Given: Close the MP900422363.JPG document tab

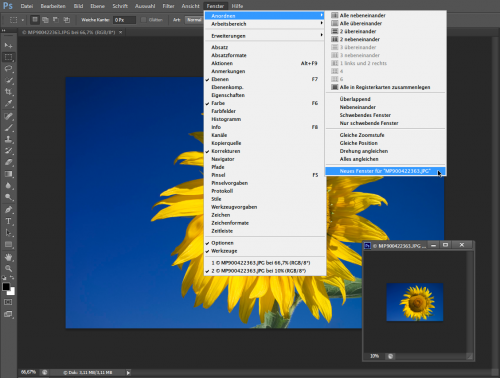Looking at the screenshot, I should 121,32.
